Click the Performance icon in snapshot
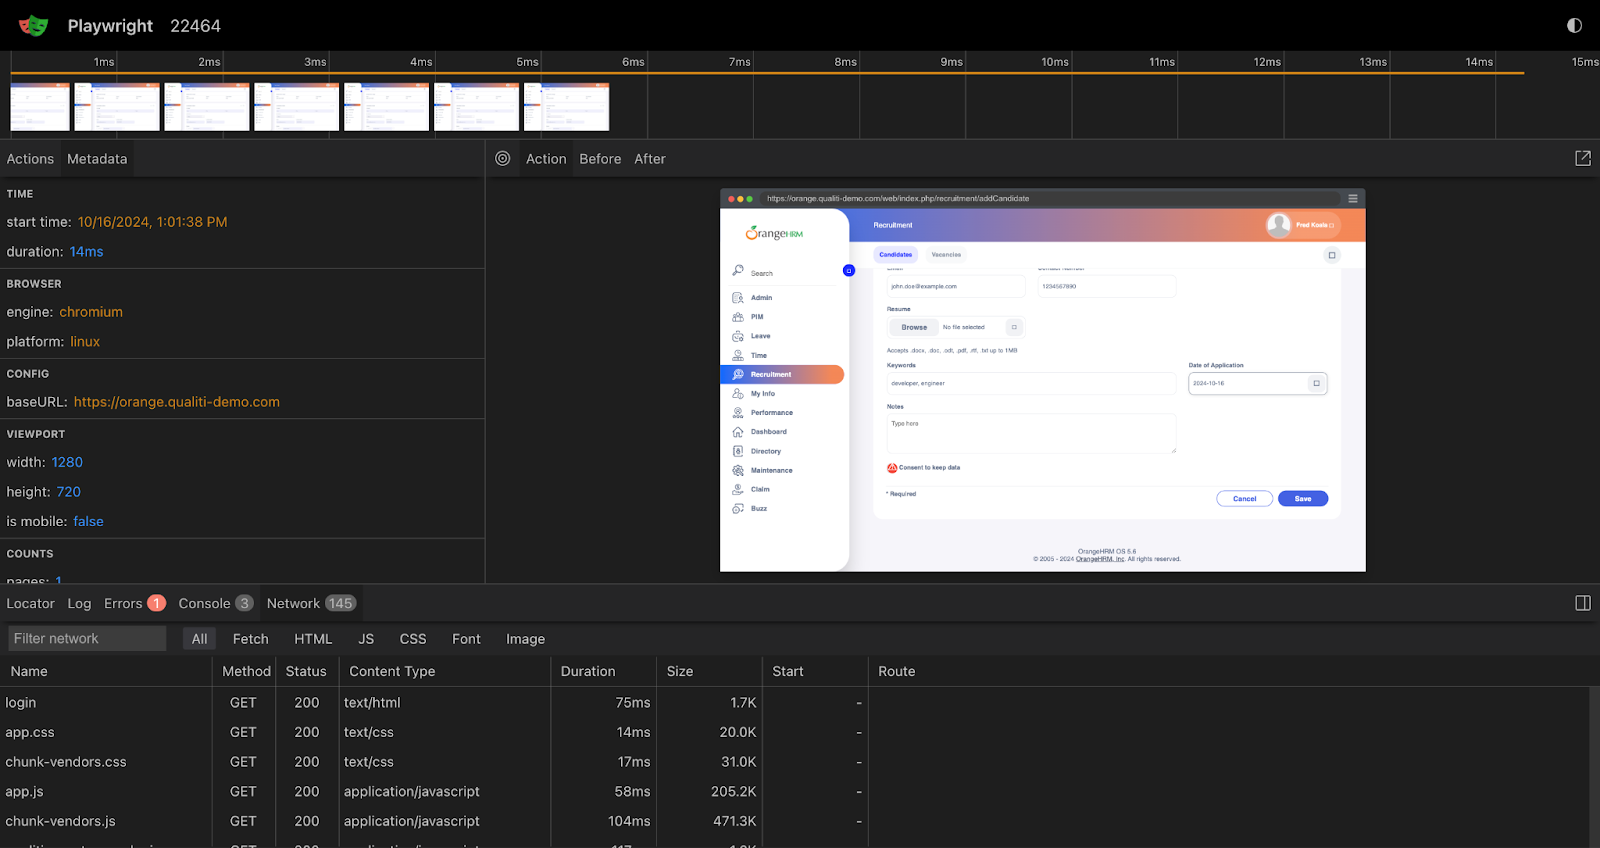 (738, 413)
